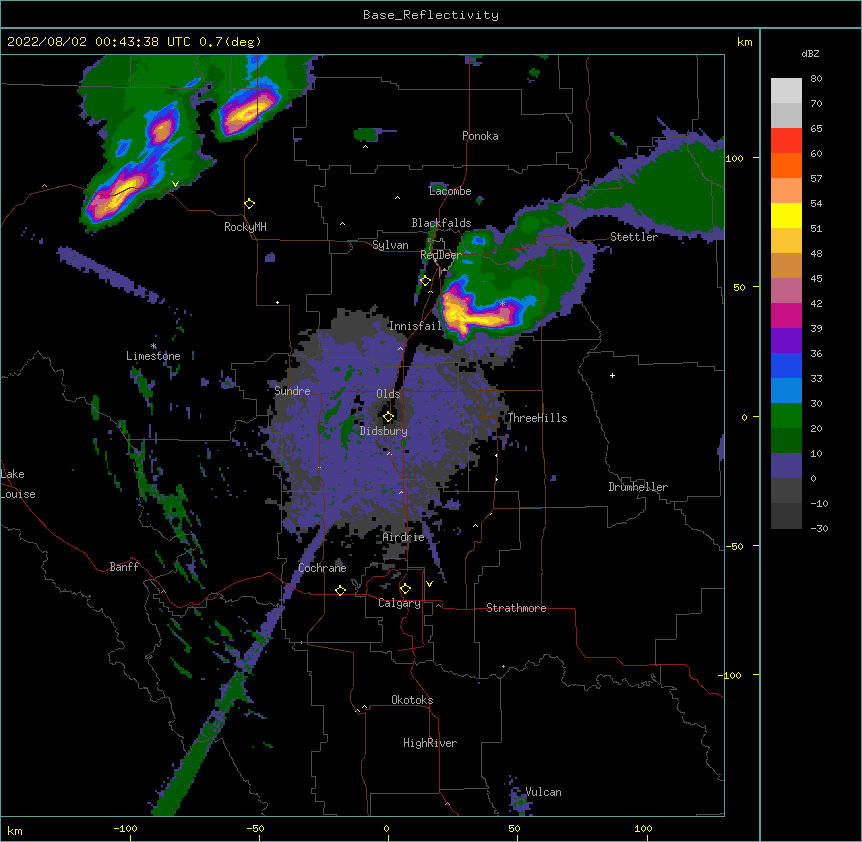This screenshot has height=842, width=862.
Task: Click the Okotoks label
Action: 412,700
